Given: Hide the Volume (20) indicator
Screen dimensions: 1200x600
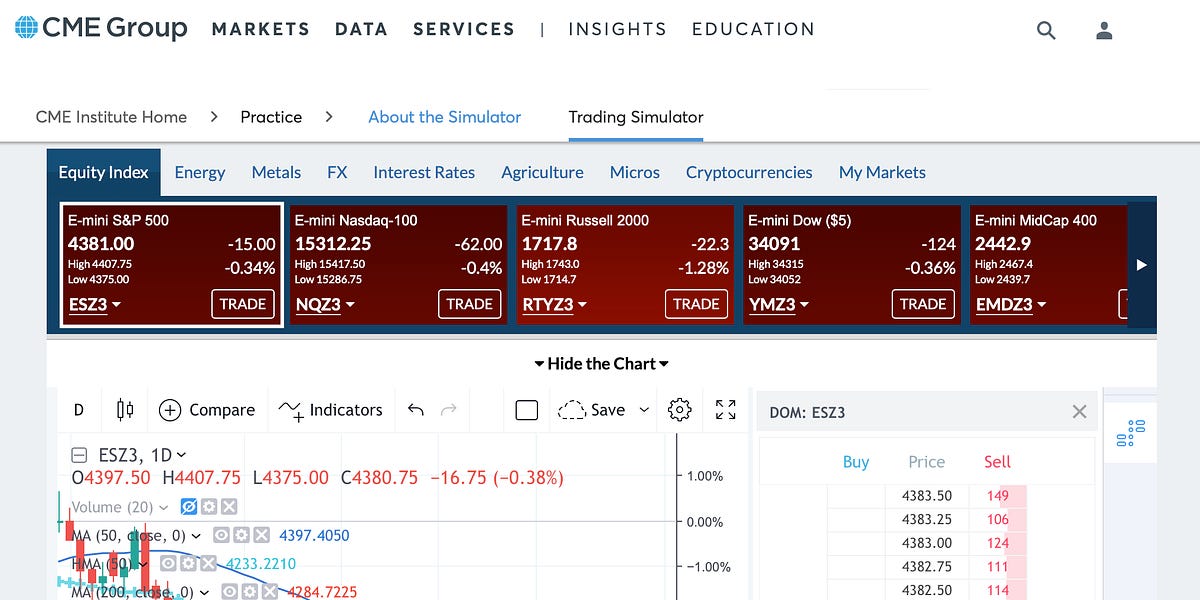Looking at the screenshot, I should coord(189,507).
